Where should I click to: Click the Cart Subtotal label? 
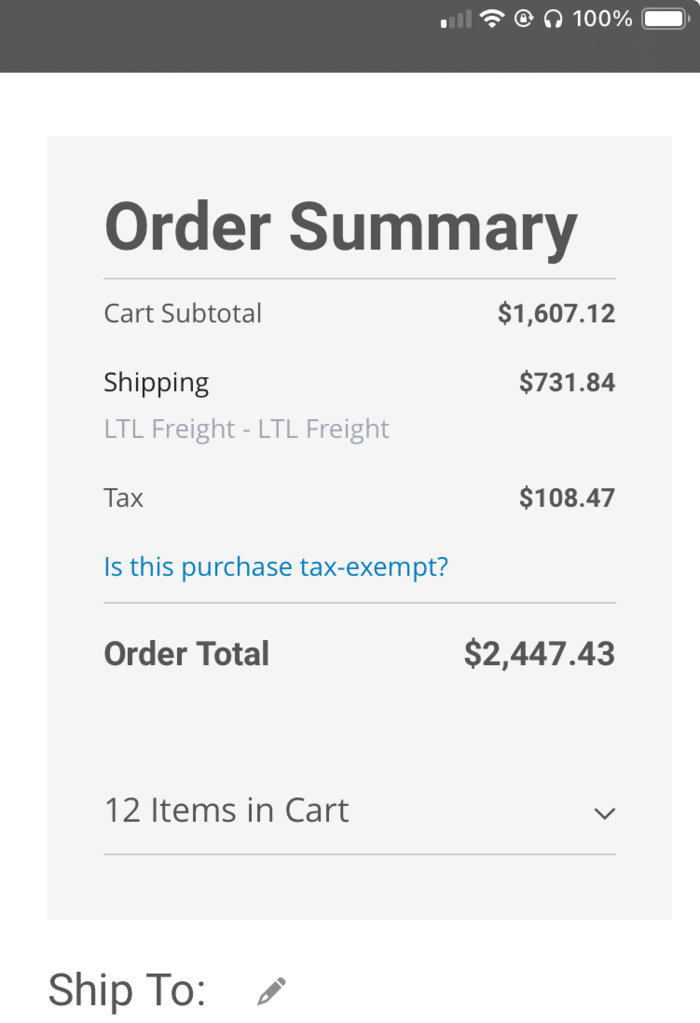click(x=183, y=313)
